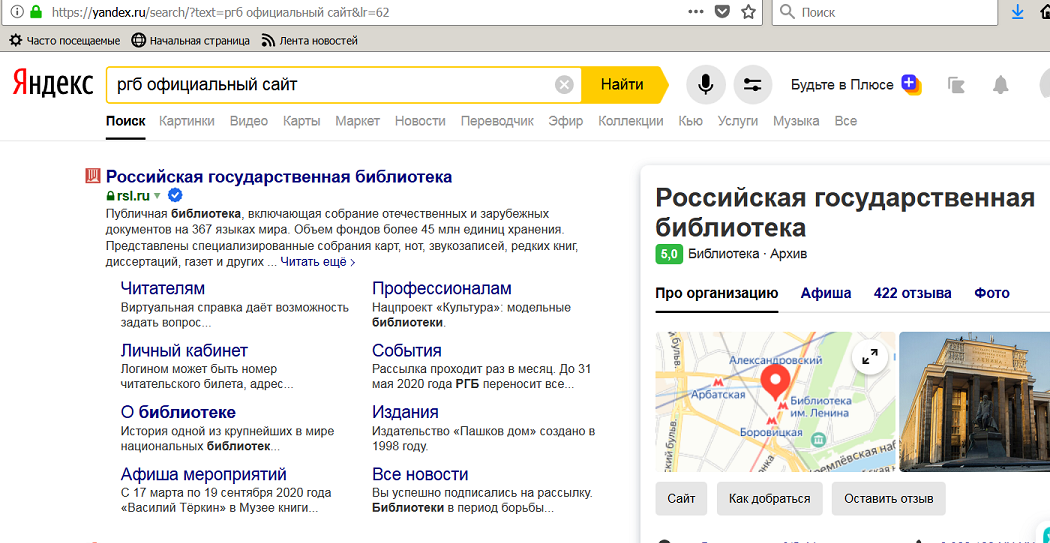The image size is (1050, 543).
Task: Start voice search with the microphone
Action: [x=706, y=85]
